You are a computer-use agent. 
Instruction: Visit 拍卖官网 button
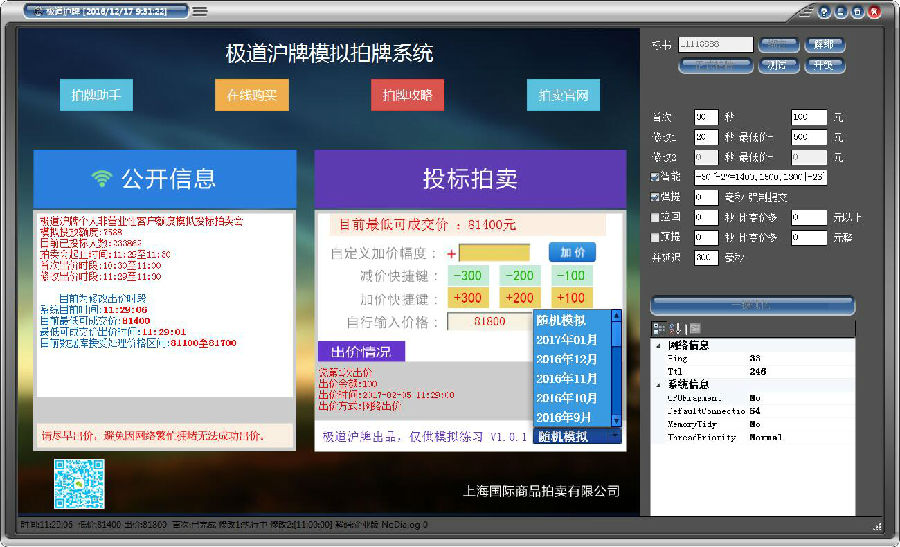point(564,95)
